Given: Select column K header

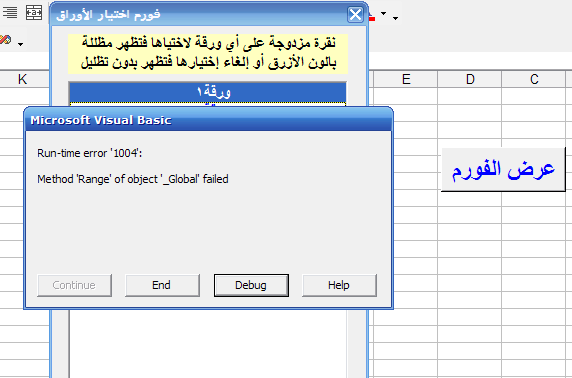Looking at the screenshot, I should 23,79.
